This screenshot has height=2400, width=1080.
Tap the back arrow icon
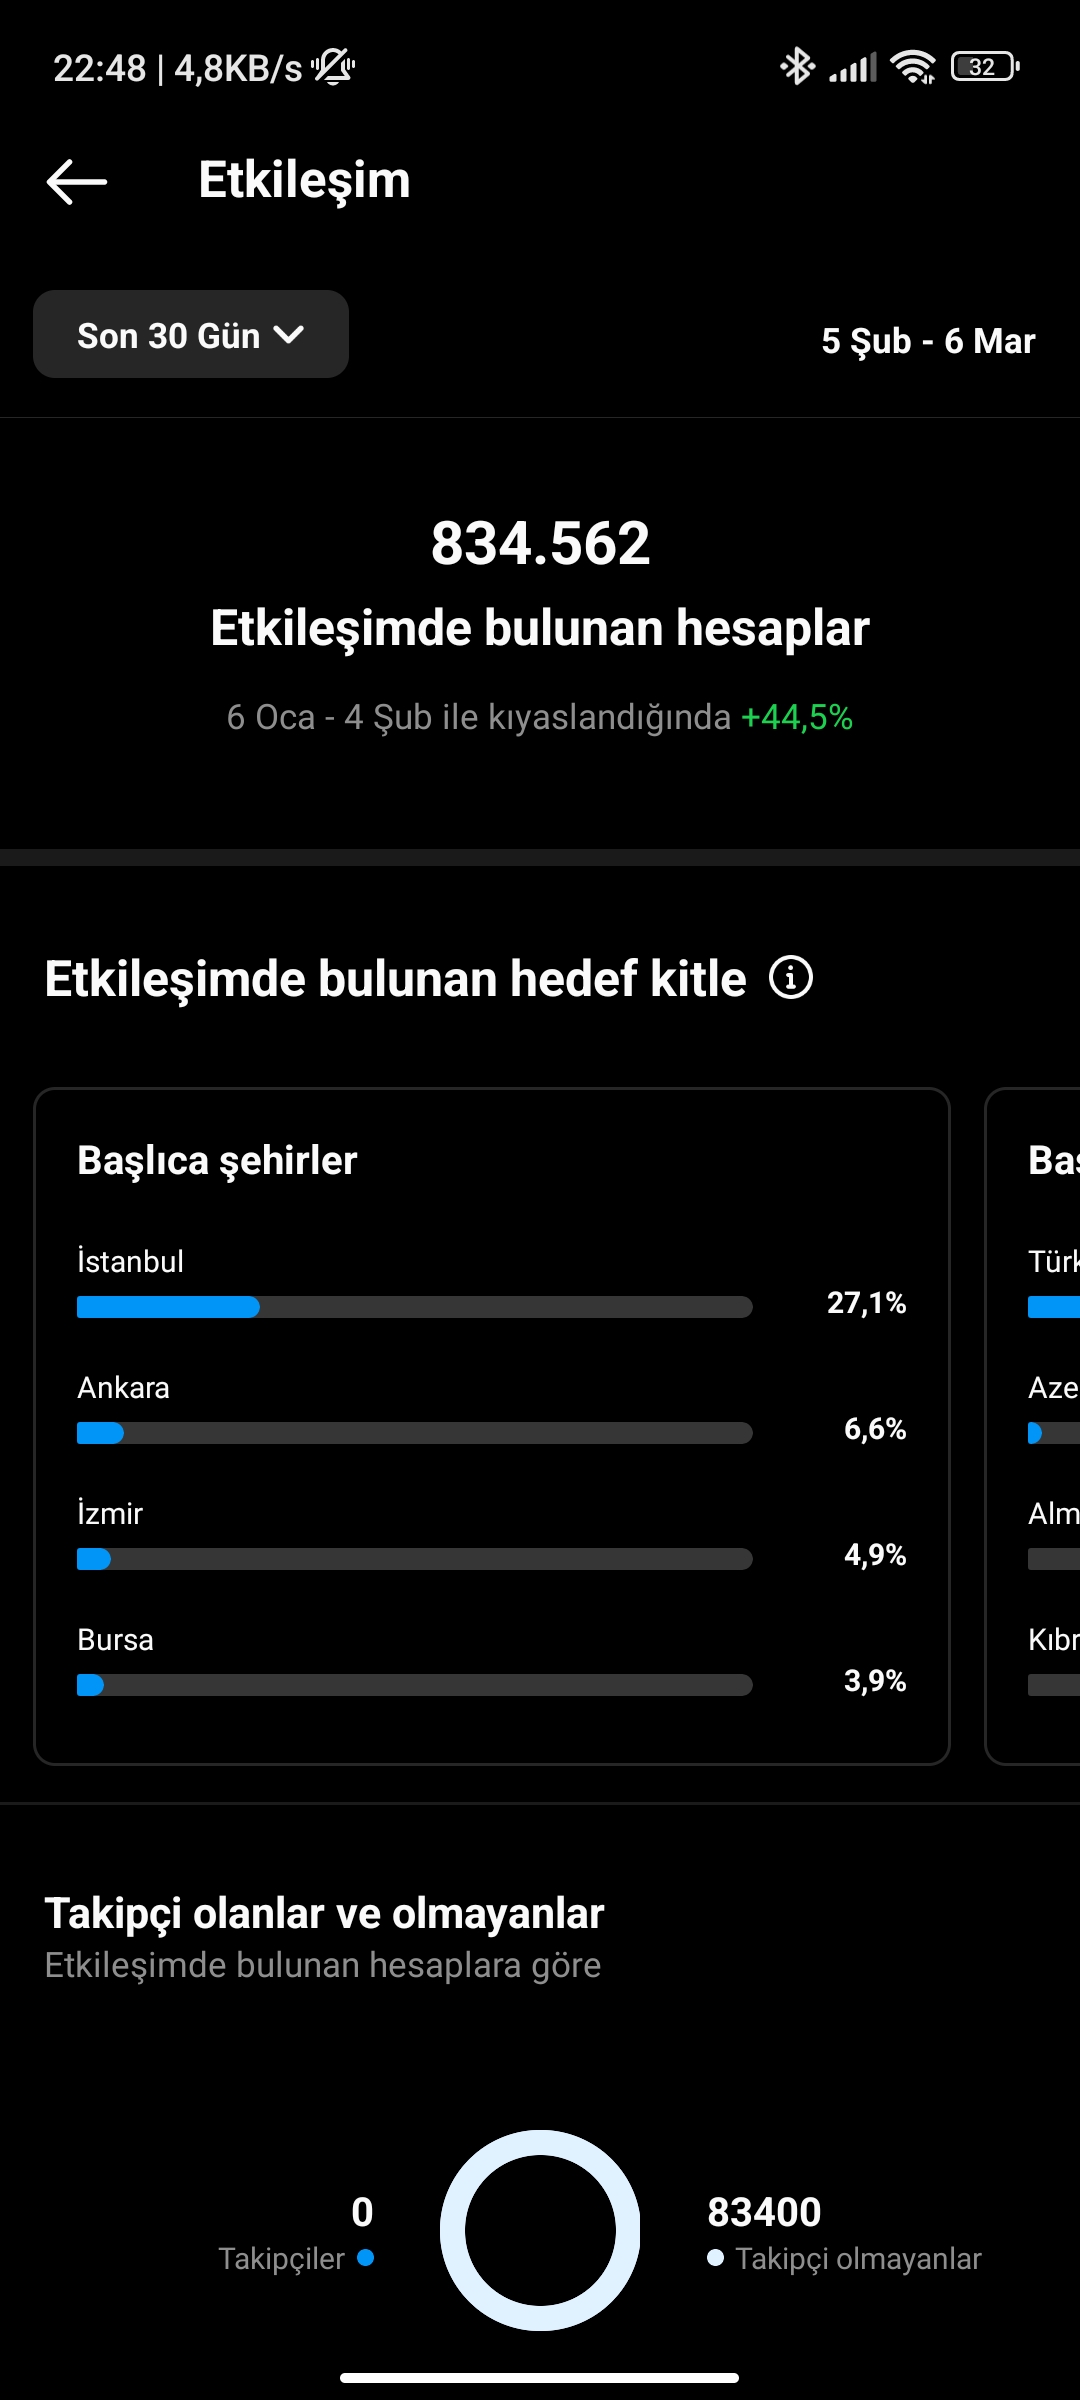[77, 181]
